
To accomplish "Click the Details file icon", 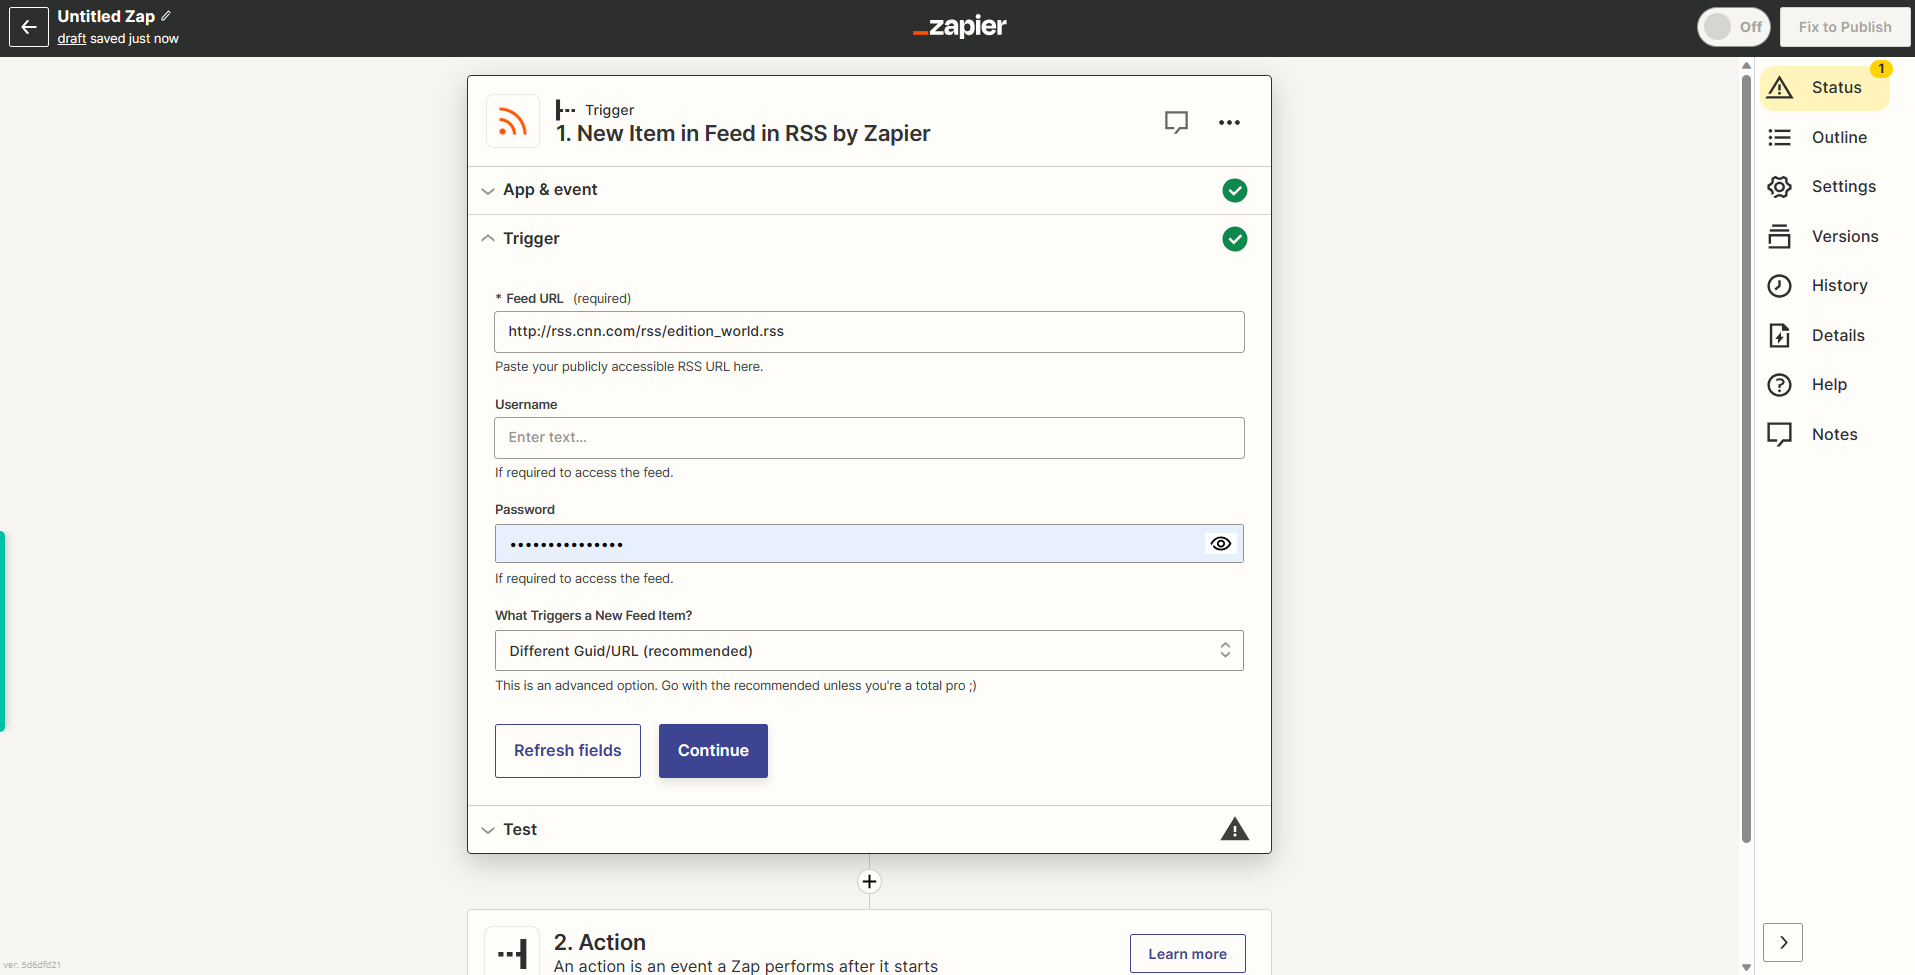I will pos(1780,335).
